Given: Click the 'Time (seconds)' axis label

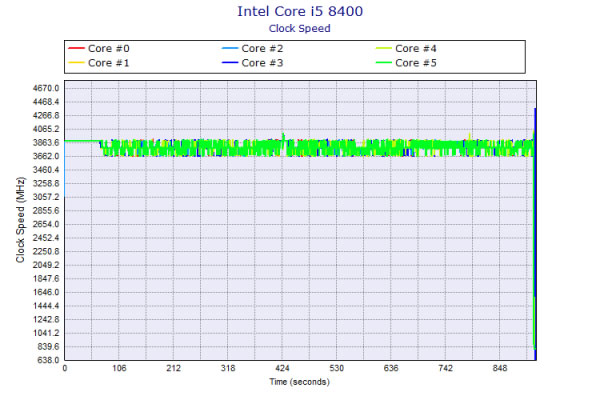Looking at the screenshot, I should [x=300, y=382].
